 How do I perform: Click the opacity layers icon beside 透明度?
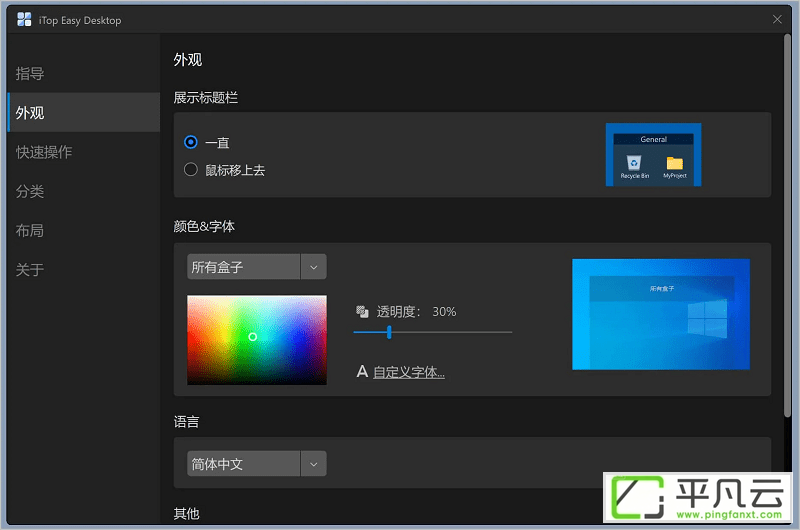pyautogui.click(x=362, y=311)
